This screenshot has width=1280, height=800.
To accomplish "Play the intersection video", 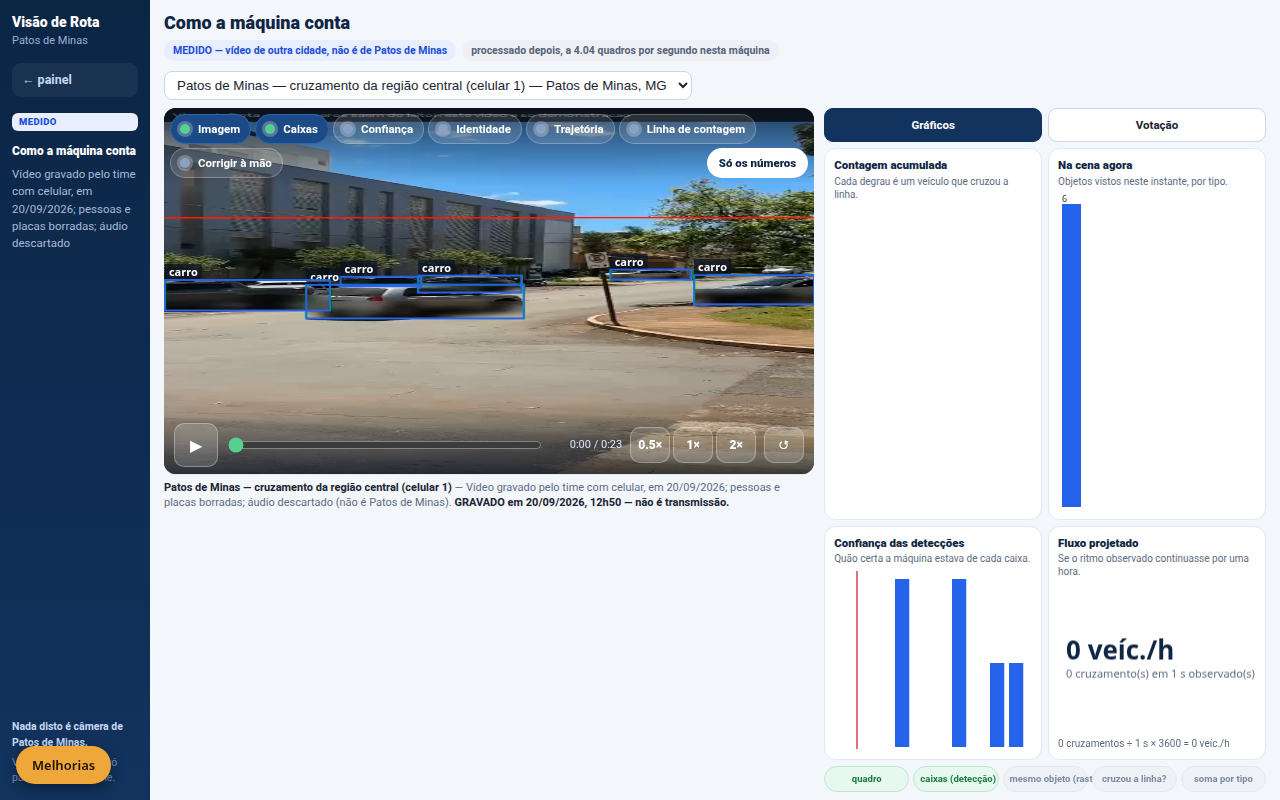I will coord(196,445).
